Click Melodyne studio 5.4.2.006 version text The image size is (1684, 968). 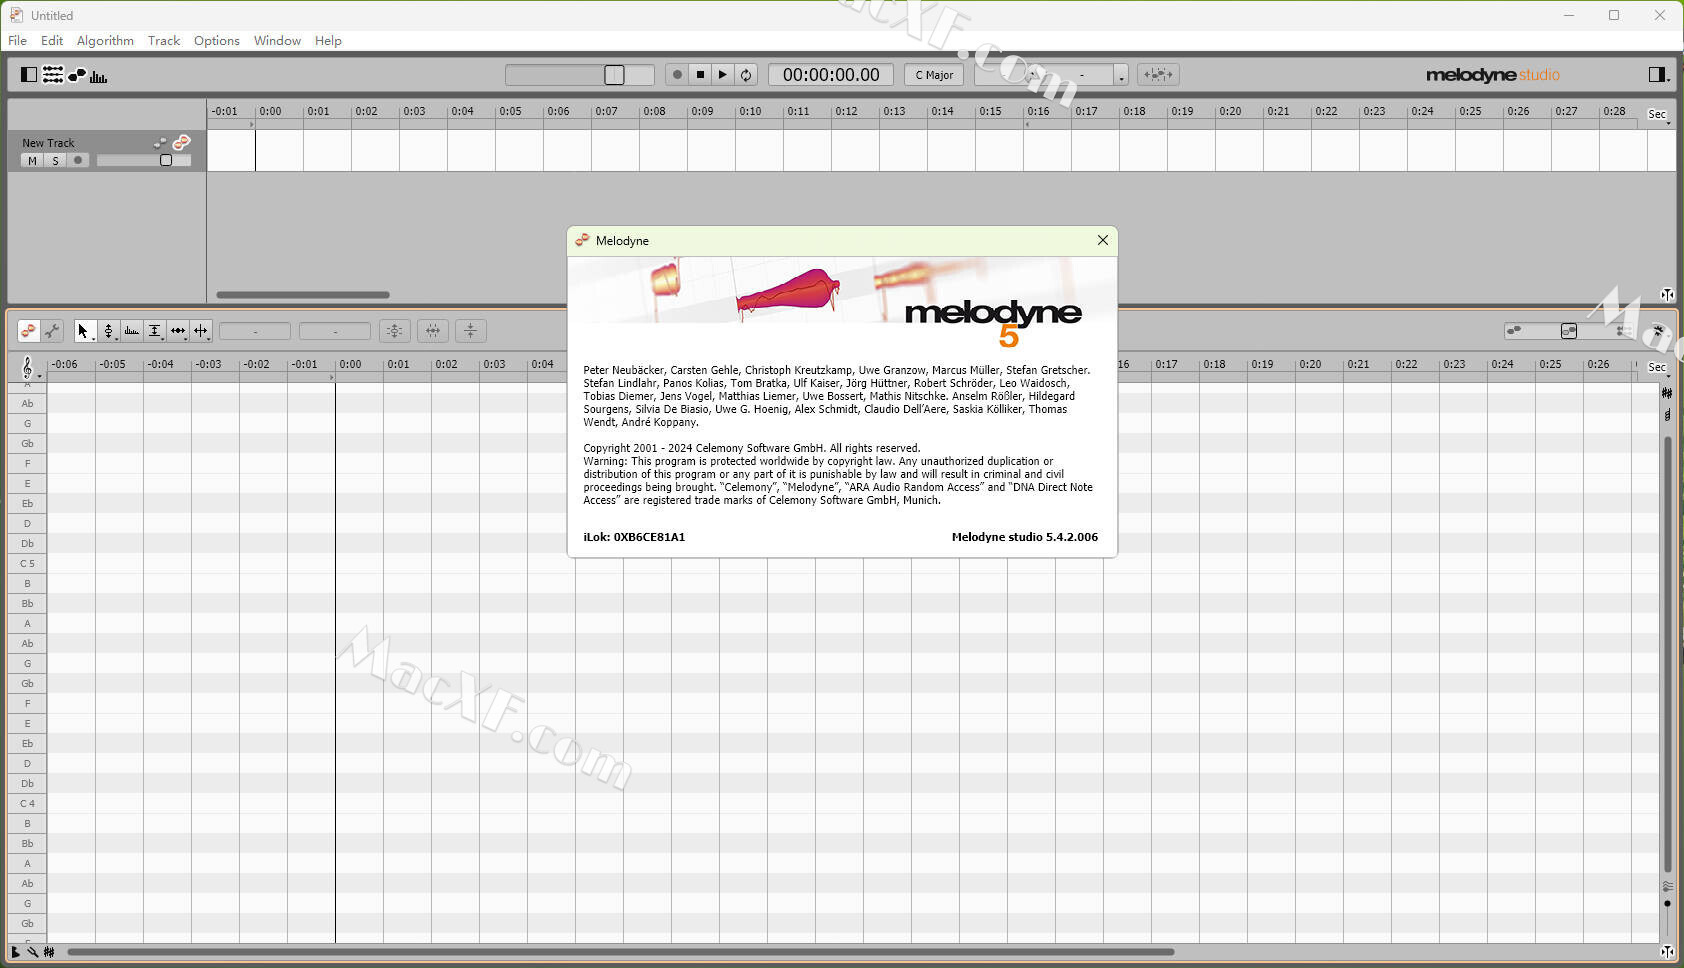coord(1024,537)
